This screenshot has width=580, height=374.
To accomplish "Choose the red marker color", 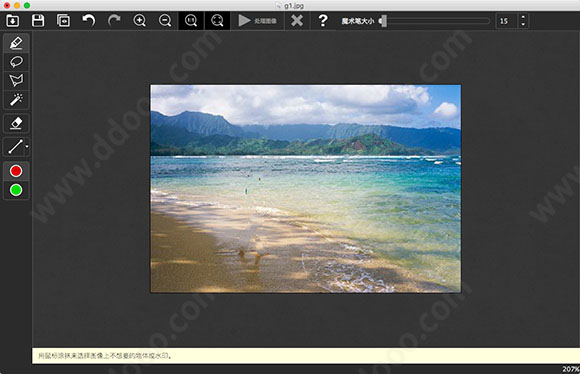I will pyautogui.click(x=16, y=171).
